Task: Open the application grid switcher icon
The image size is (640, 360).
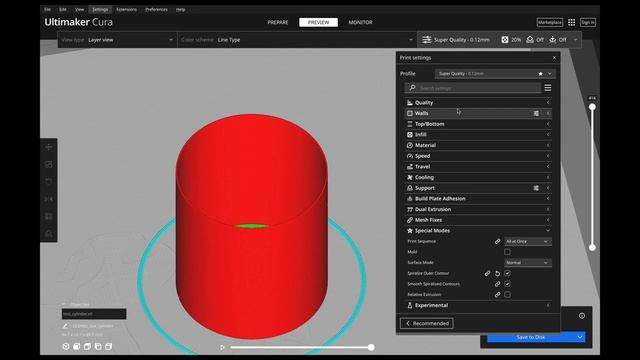Action: (x=571, y=22)
